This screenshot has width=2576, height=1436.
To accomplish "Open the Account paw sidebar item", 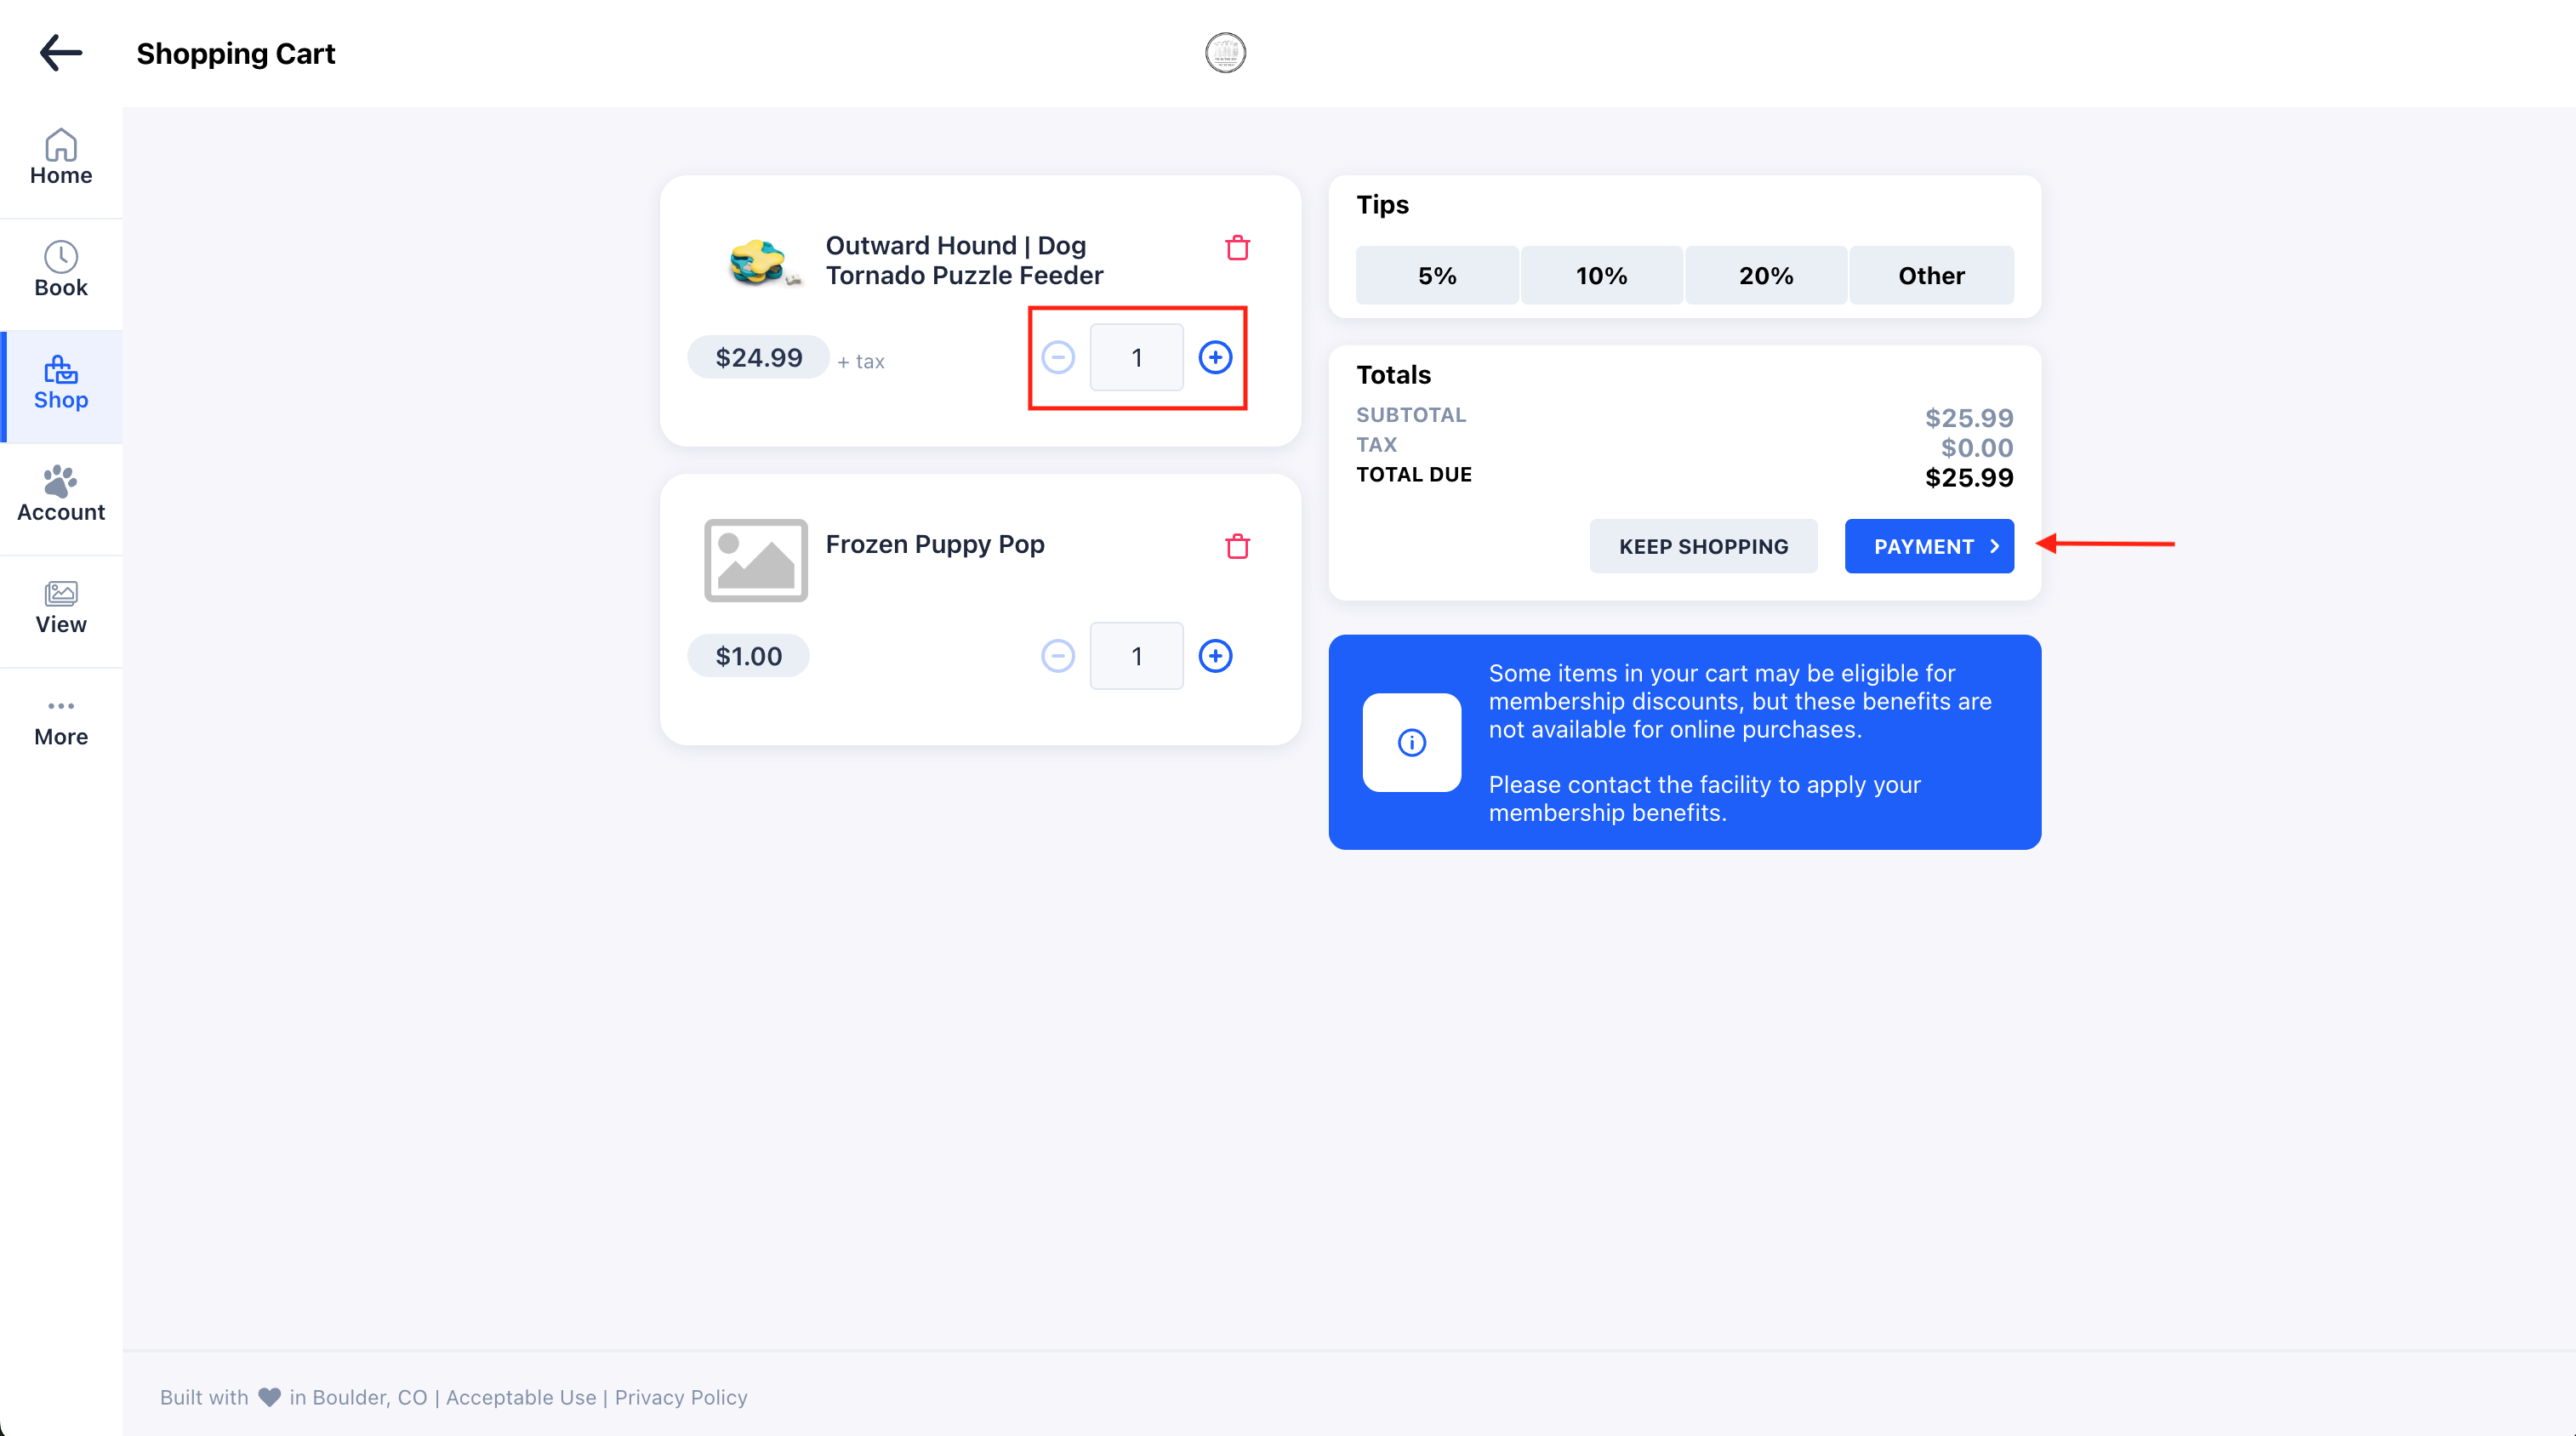I will (x=61, y=495).
